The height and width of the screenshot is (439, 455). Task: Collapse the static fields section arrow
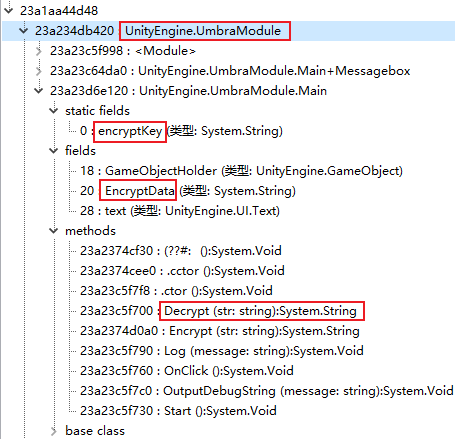(x=54, y=110)
